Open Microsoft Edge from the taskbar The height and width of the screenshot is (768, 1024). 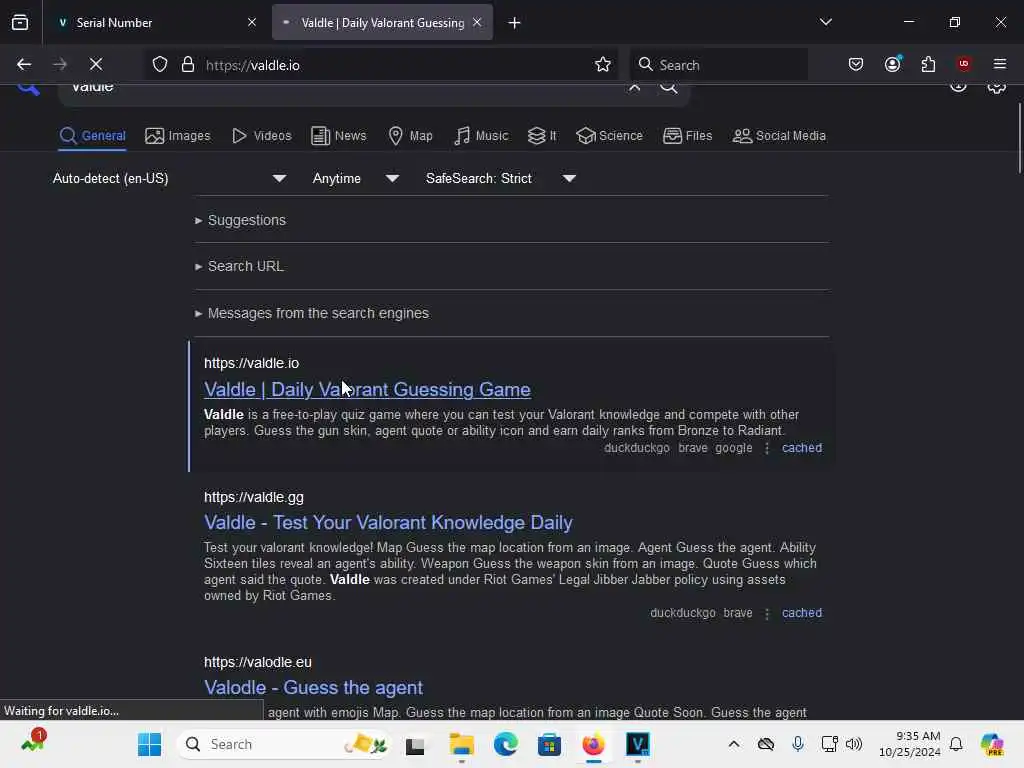point(505,744)
